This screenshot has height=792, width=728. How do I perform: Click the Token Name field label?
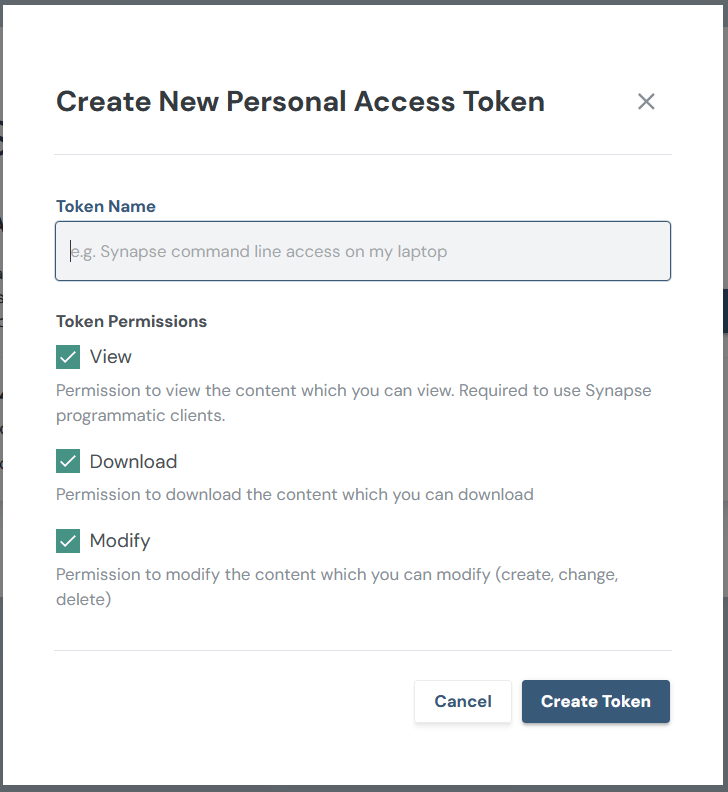106,206
